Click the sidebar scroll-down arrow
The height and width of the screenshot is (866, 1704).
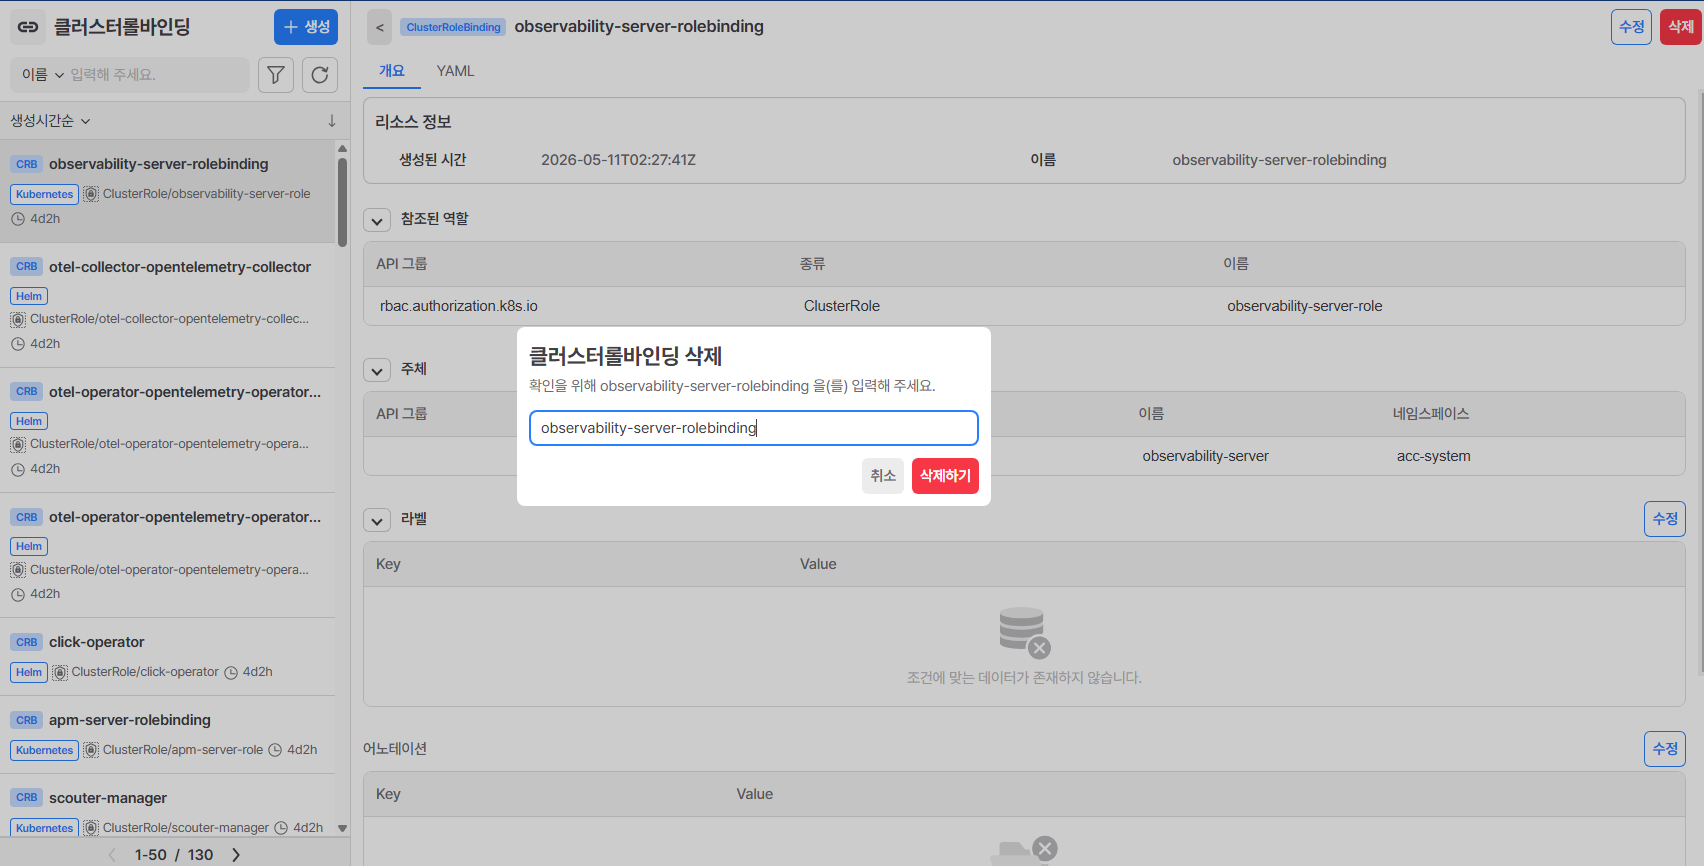pyautogui.click(x=343, y=828)
